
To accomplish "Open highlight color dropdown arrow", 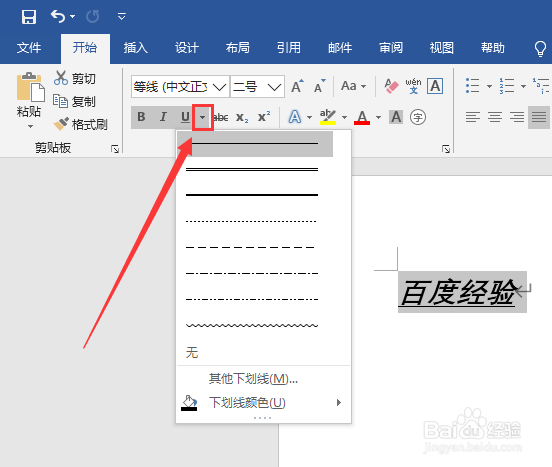I will click(x=344, y=117).
